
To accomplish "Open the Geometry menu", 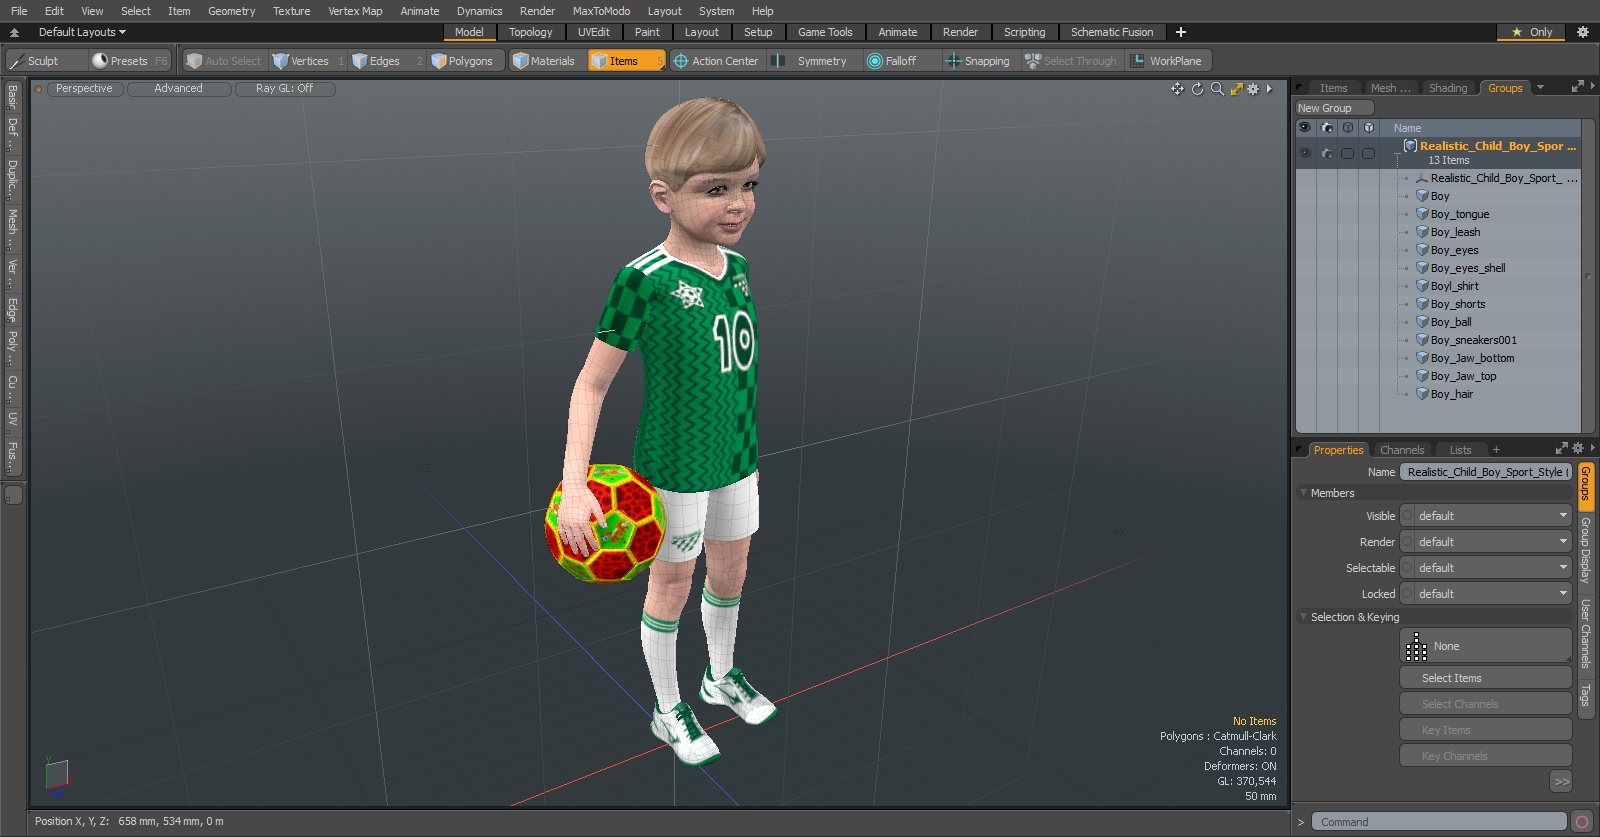I will (231, 11).
